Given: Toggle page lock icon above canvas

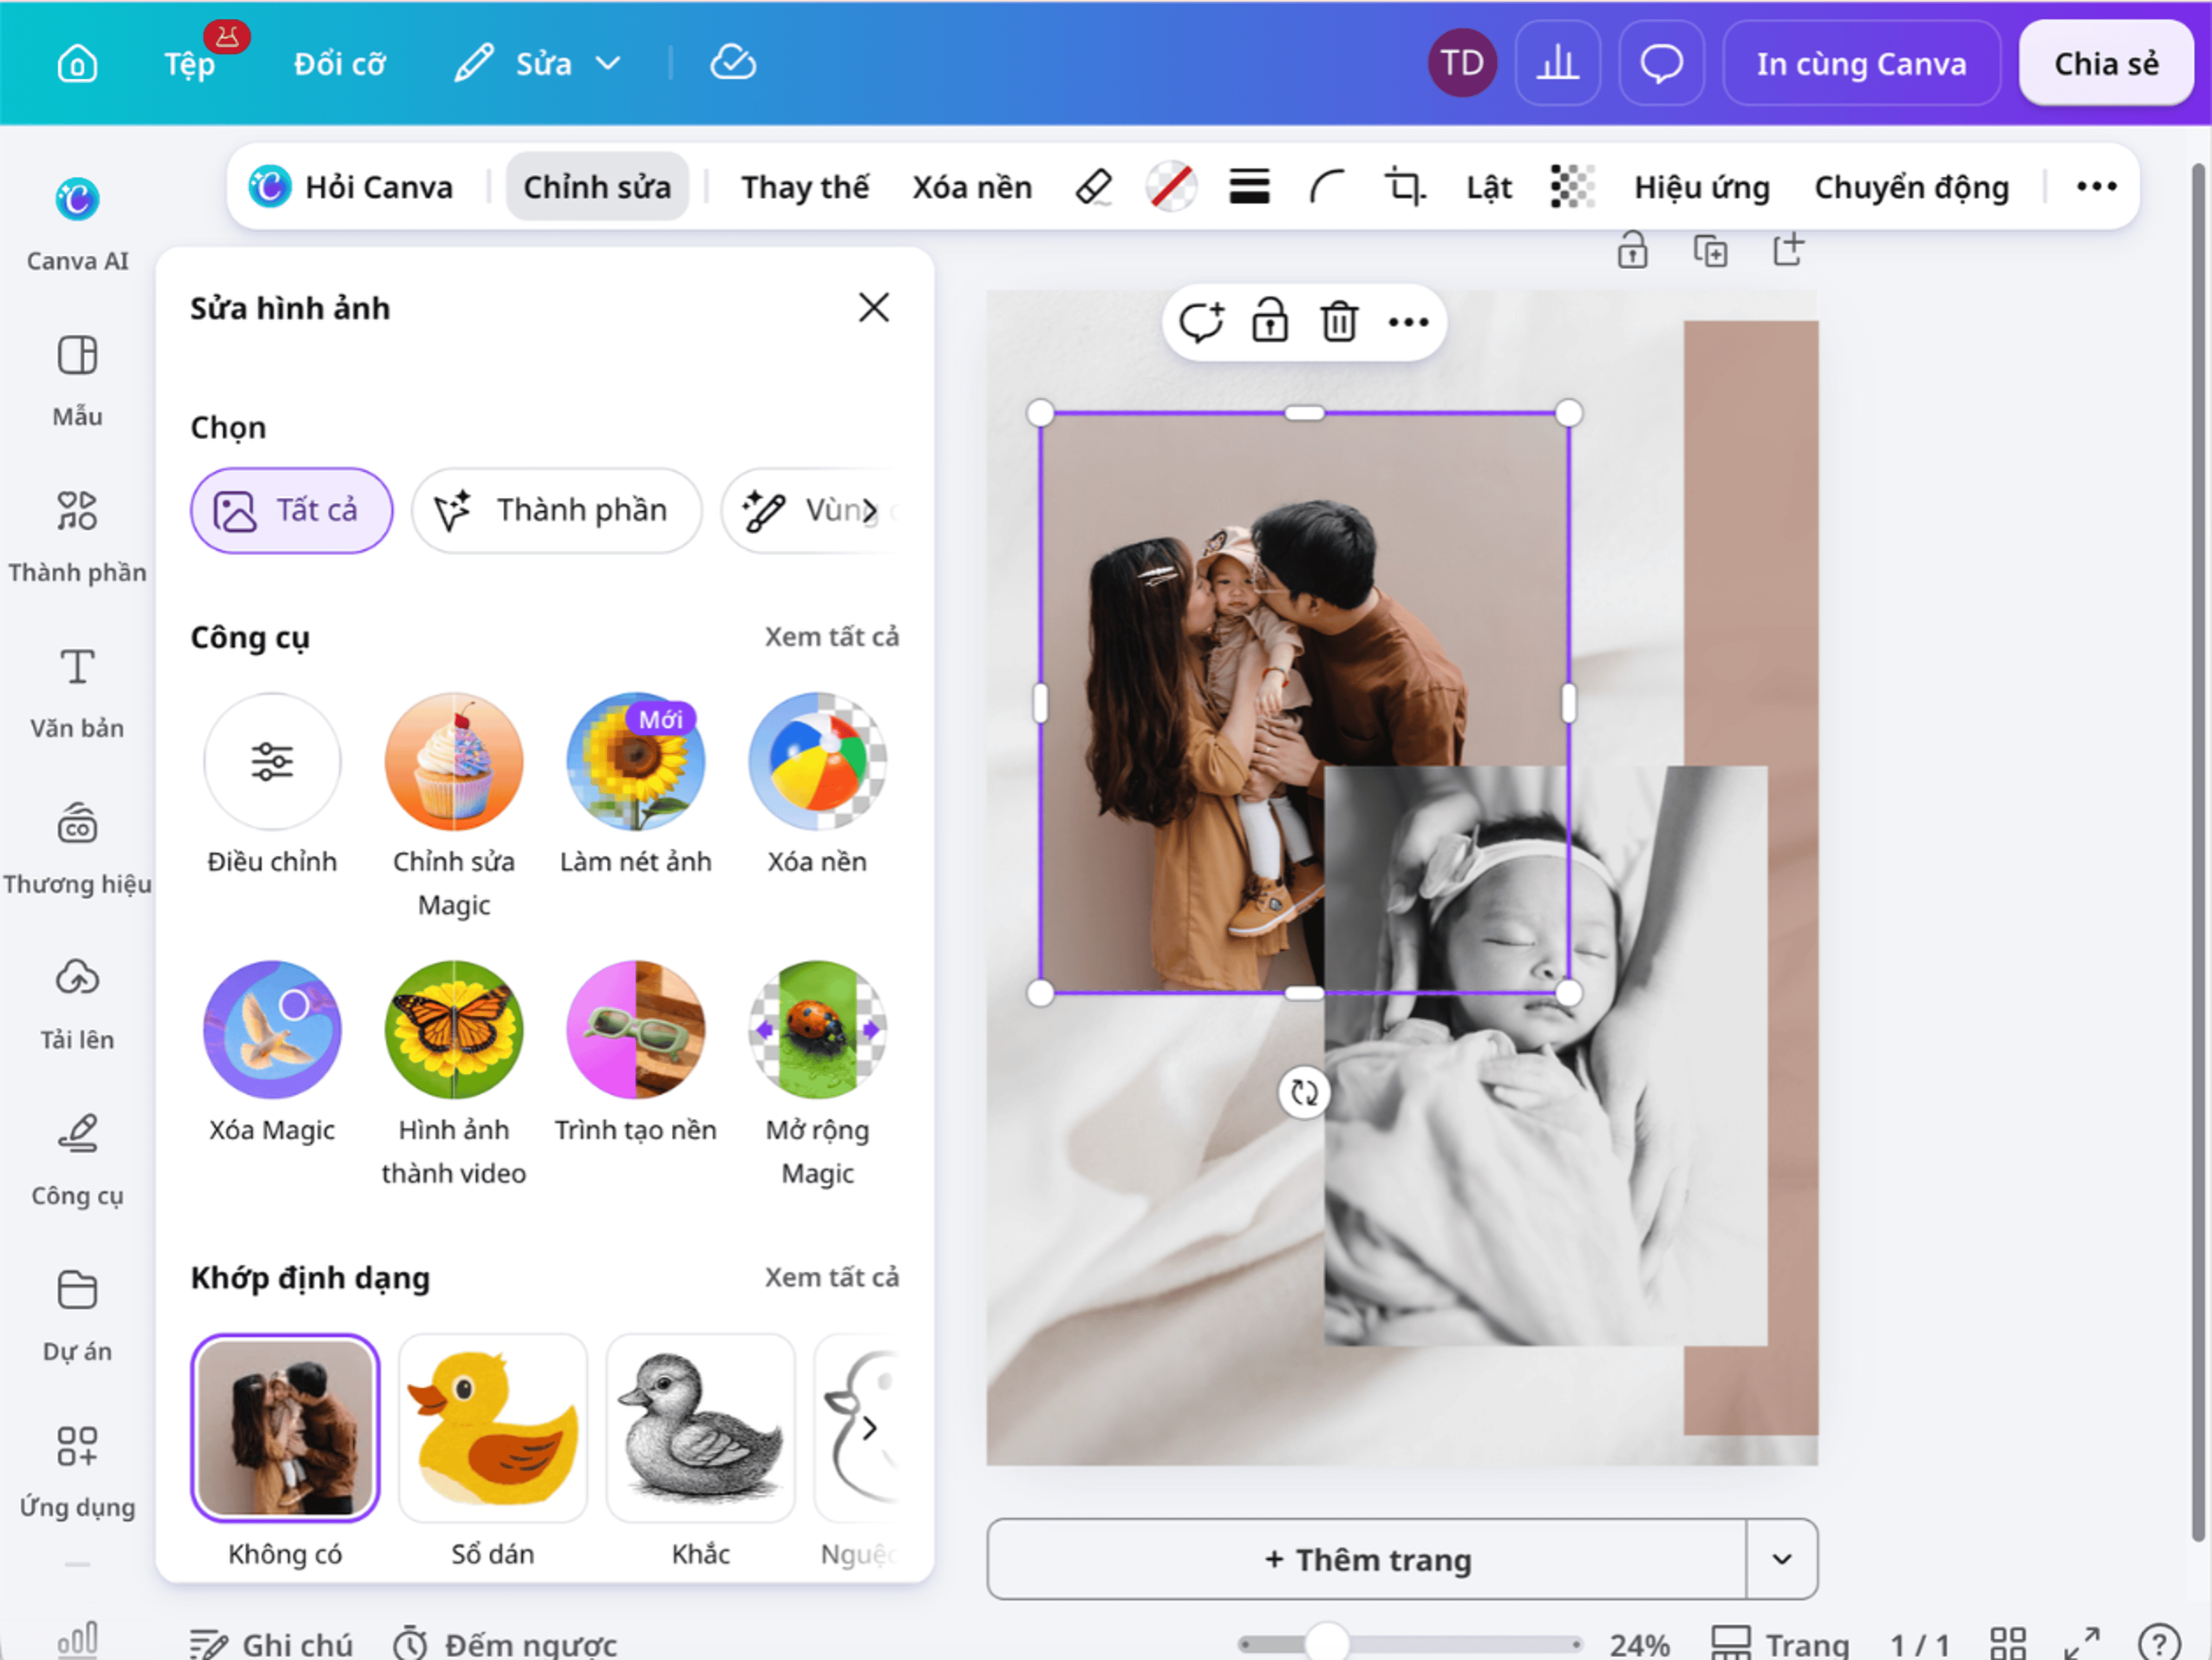Looking at the screenshot, I should pos(1632,250).
